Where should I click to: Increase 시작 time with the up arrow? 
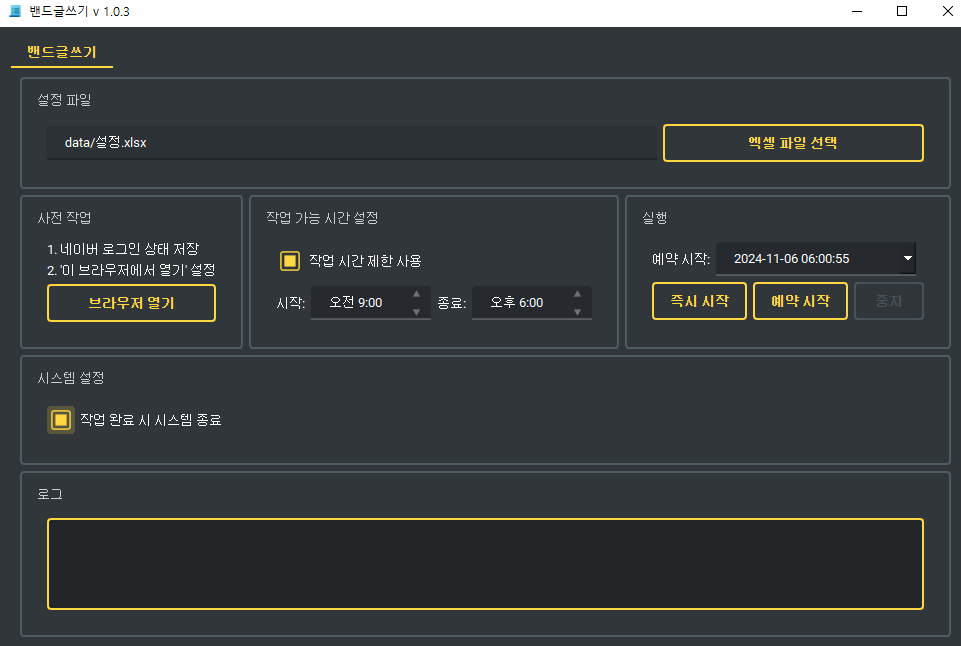point(417,294)
